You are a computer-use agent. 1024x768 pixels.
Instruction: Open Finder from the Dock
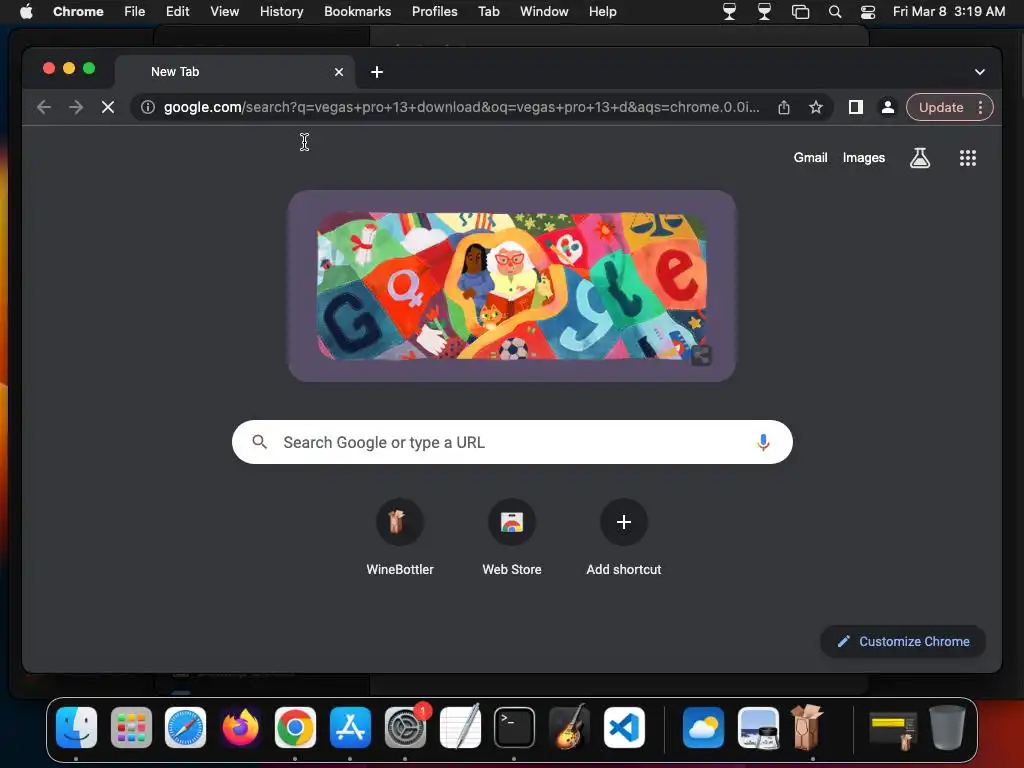[76, 727]
